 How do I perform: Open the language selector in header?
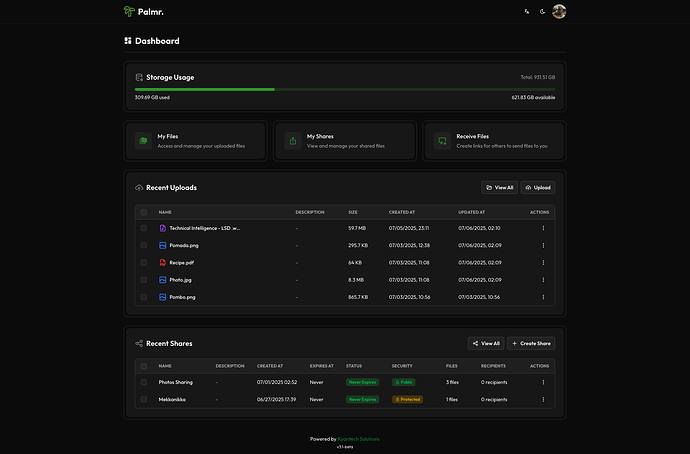click(527, 12)
